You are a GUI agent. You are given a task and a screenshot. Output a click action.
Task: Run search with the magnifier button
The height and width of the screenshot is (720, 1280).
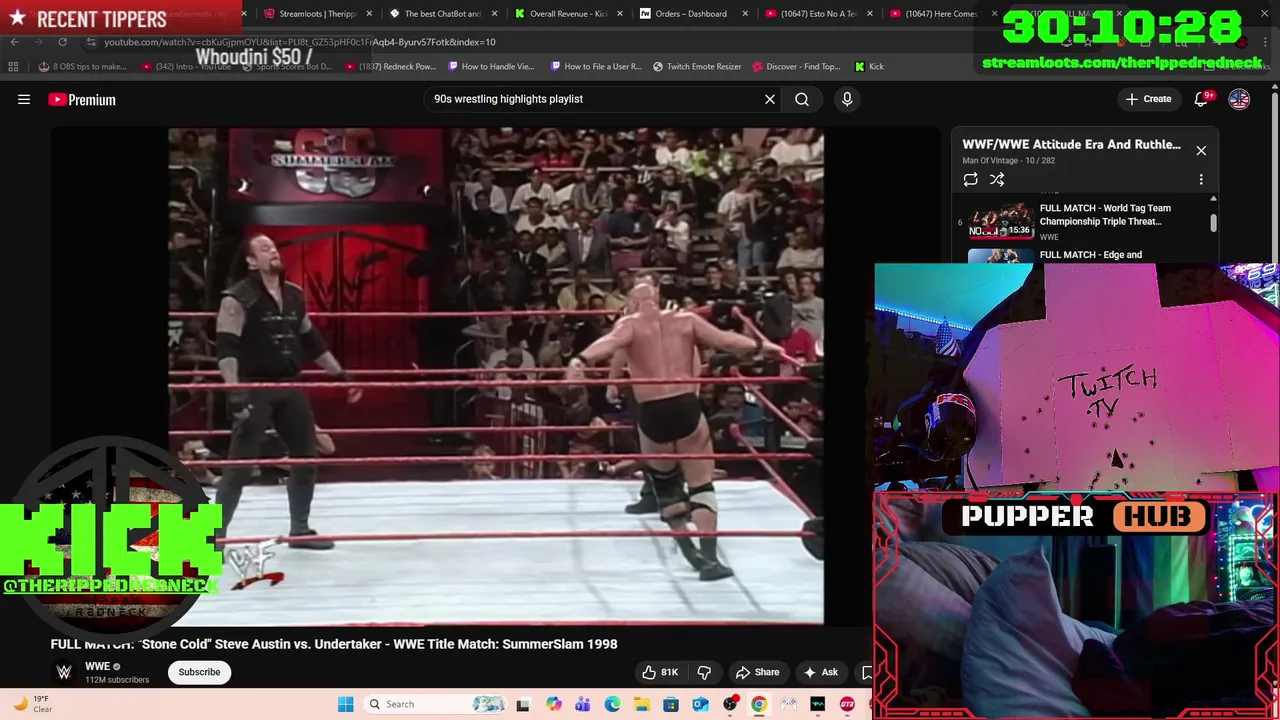[x=802, y=99]
